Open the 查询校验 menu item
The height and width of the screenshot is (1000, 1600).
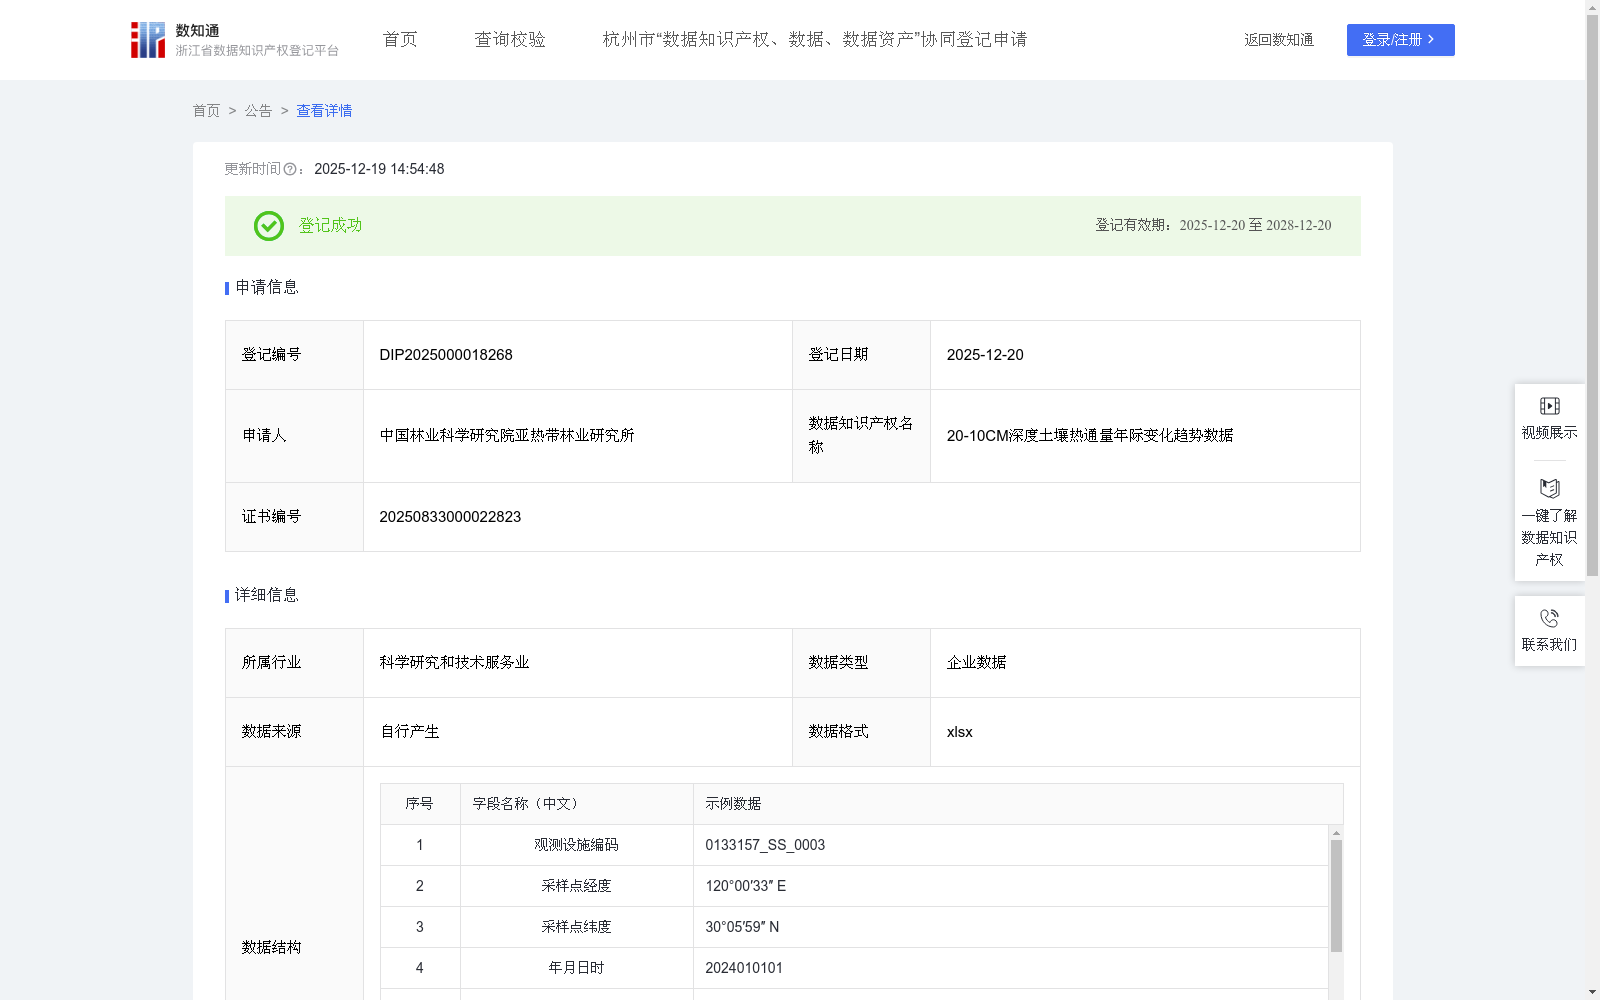click(510, 40)
